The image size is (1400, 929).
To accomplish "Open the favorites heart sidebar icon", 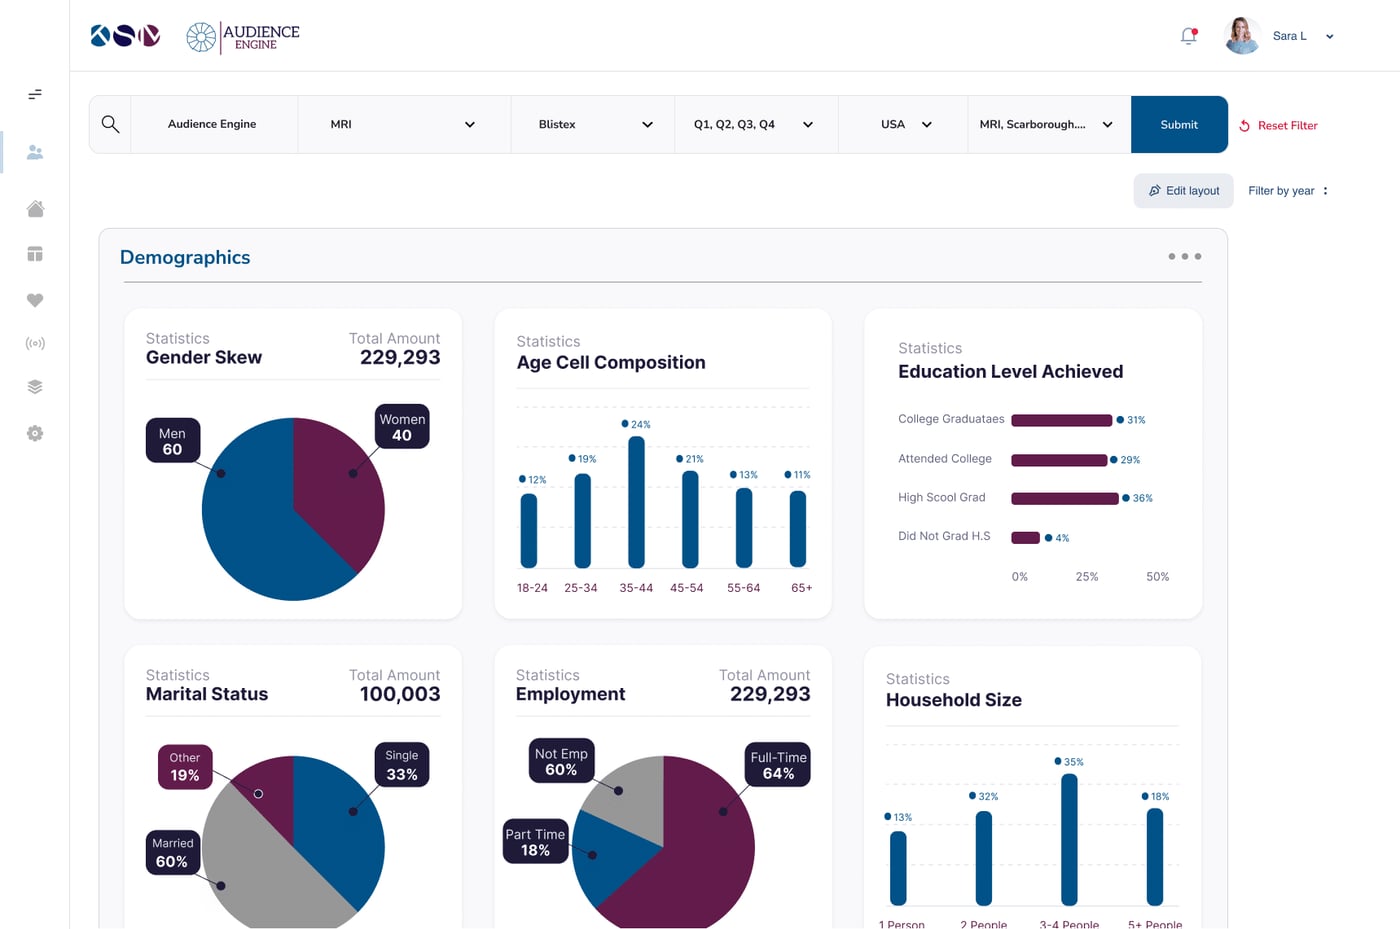I will (35, 300).
